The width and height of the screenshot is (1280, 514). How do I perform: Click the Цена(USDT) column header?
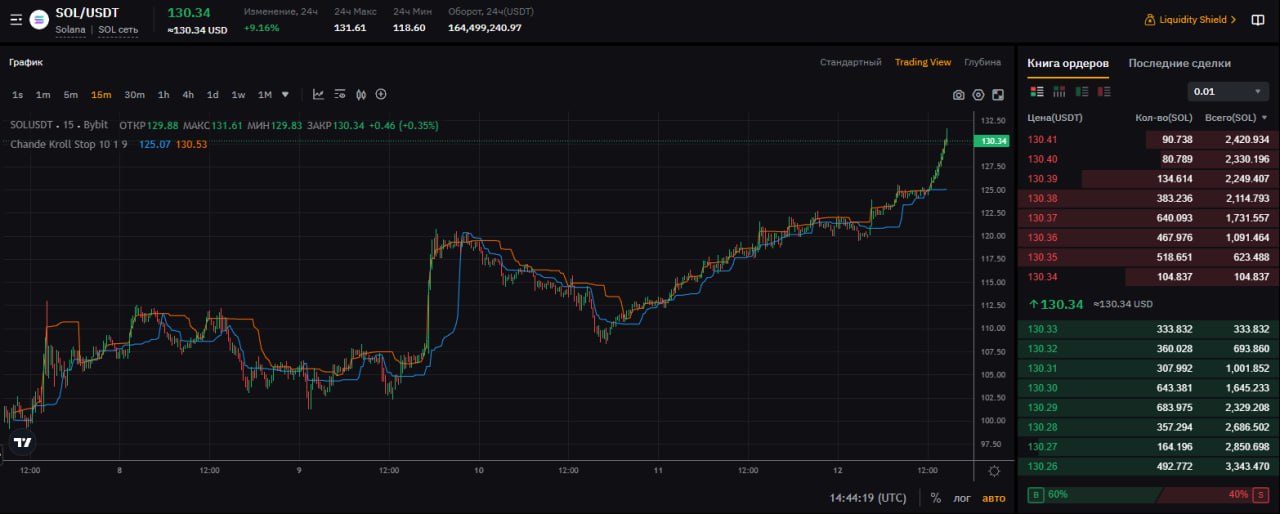click(1055, 118)
